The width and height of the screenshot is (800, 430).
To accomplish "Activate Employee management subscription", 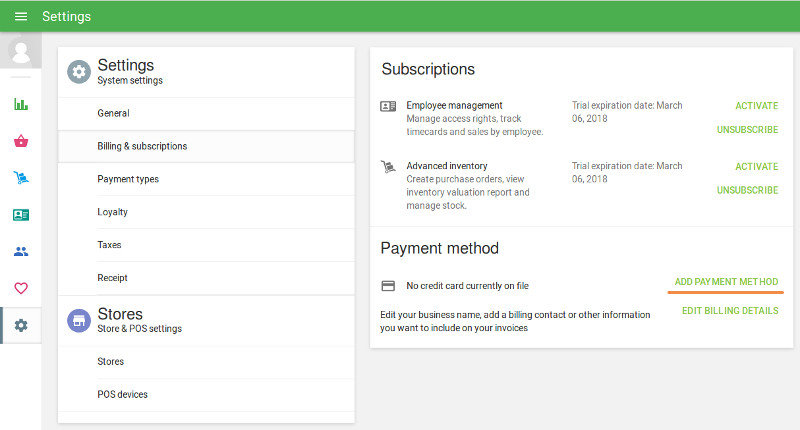I will click(x=756, y=106).
